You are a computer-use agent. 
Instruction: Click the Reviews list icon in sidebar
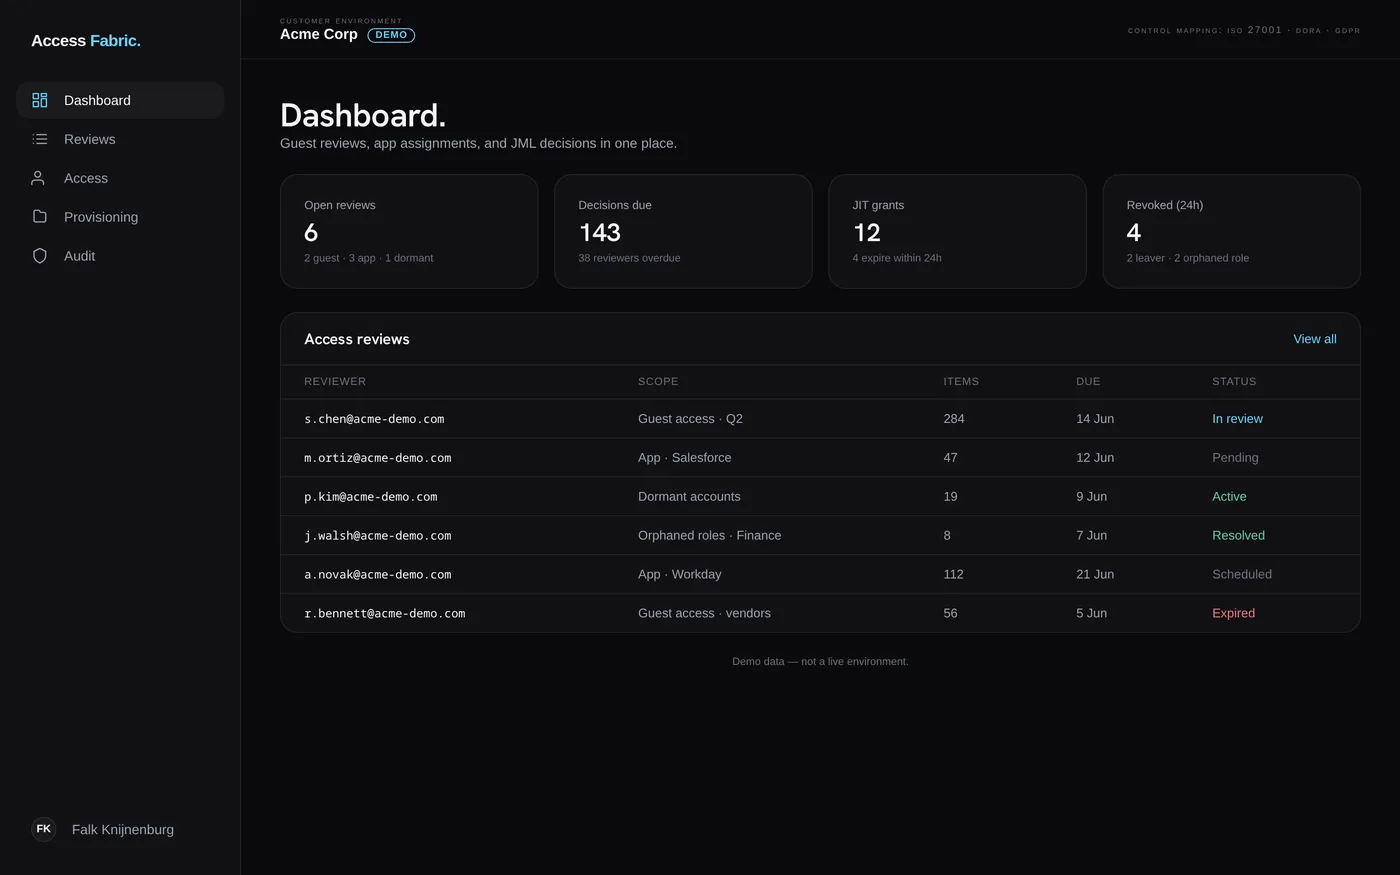click(x=40, y=139)
